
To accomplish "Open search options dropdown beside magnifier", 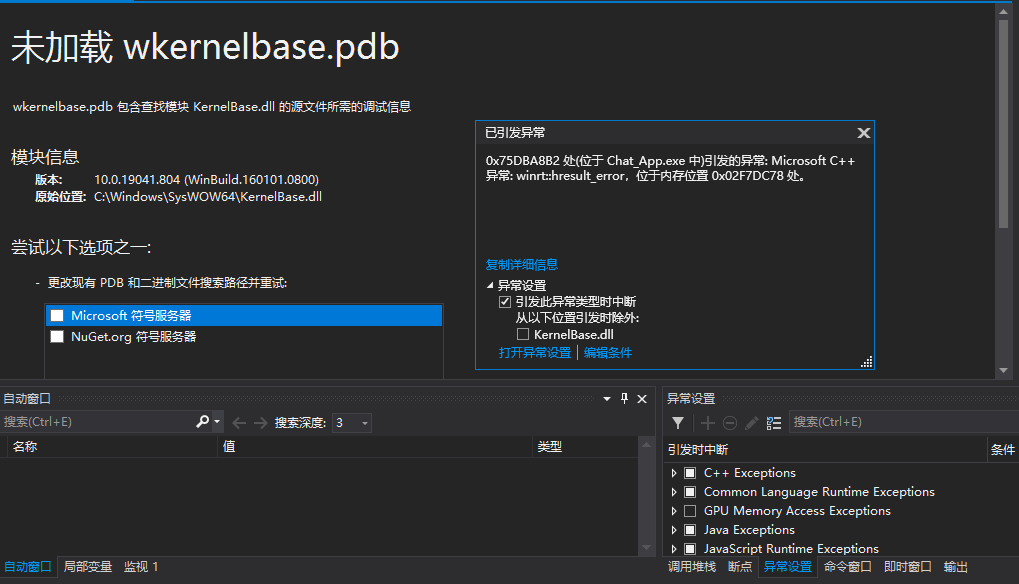I will point(217,422).
